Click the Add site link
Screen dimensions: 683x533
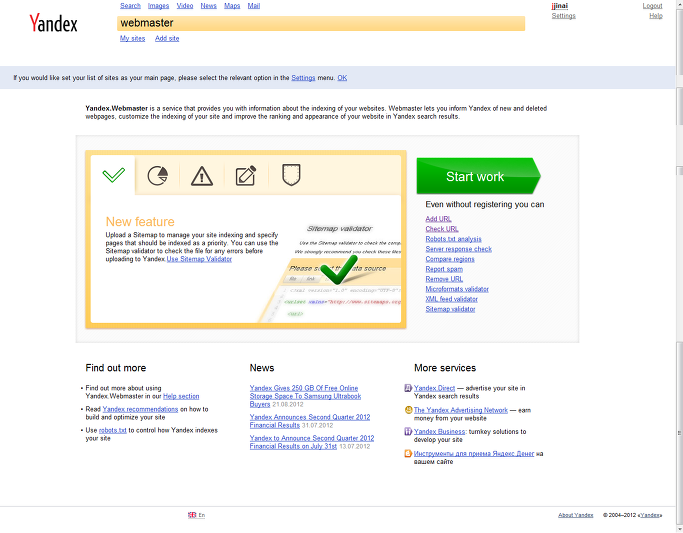pyautogui.click(x=167, y=38)
